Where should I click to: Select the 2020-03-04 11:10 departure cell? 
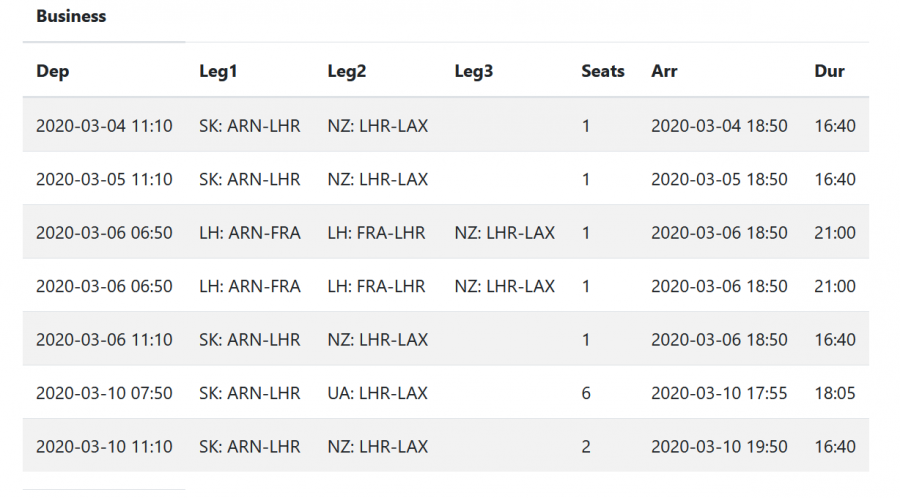[x=104, y=126]
